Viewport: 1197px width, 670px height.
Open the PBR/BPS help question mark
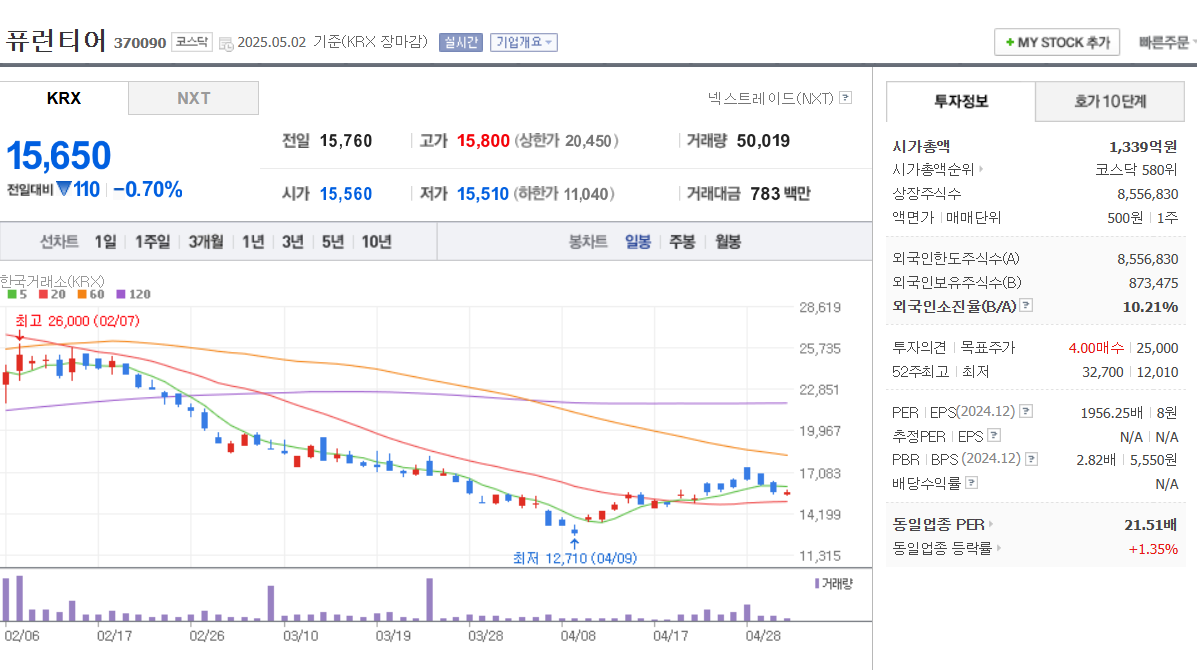click(1032, 459)
